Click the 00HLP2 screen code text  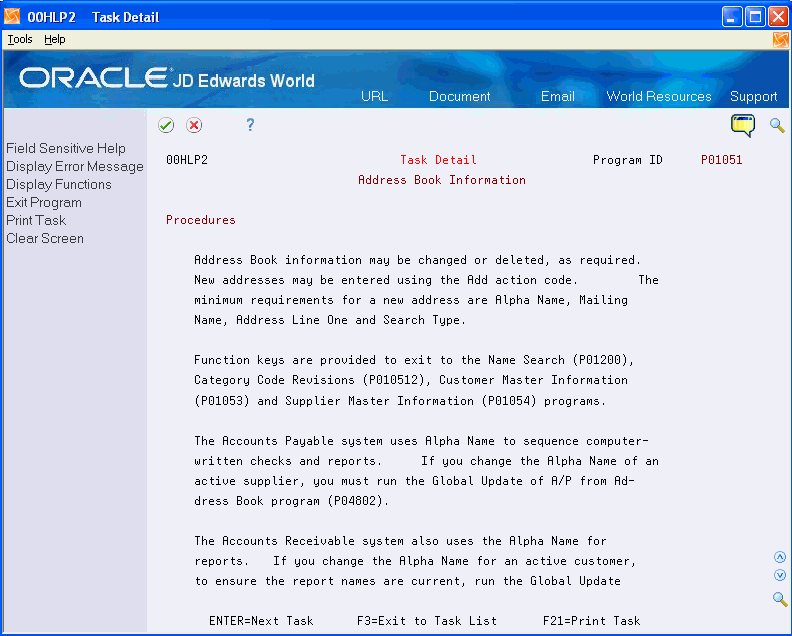coord(187,160)
